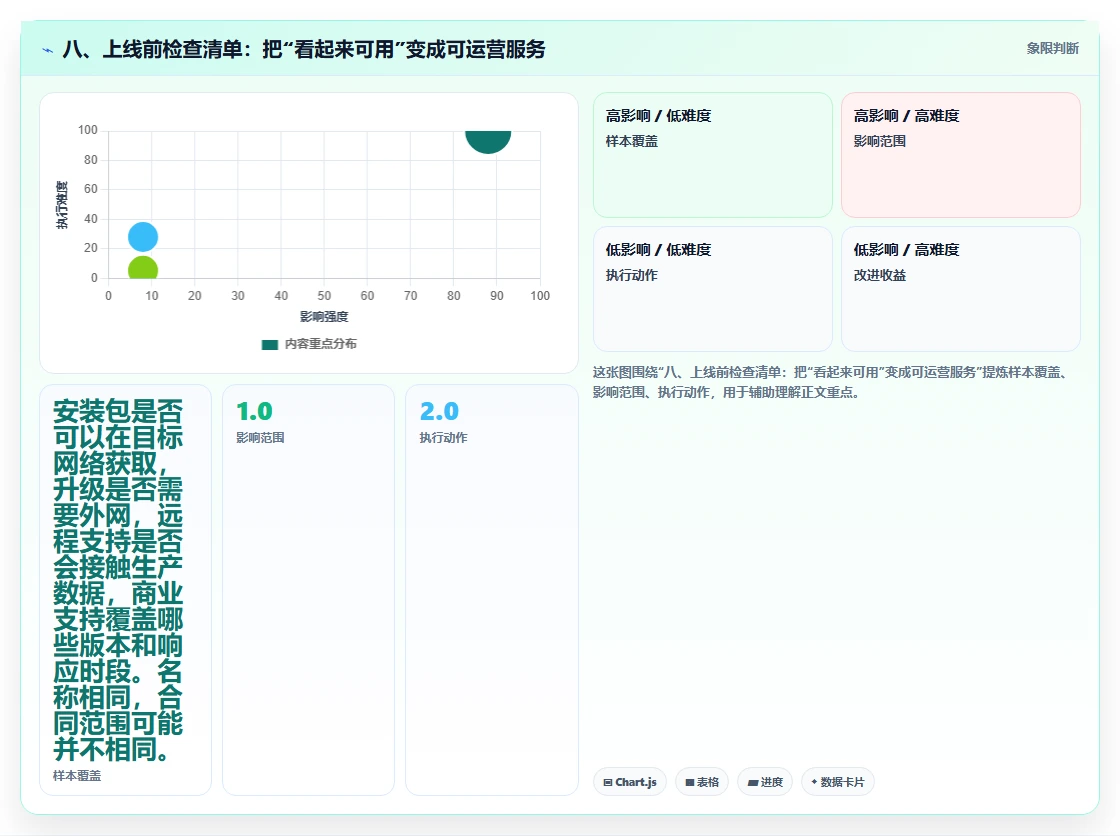Select the blue bubble in the chart

pyautogui.click(x=143, y=237)
